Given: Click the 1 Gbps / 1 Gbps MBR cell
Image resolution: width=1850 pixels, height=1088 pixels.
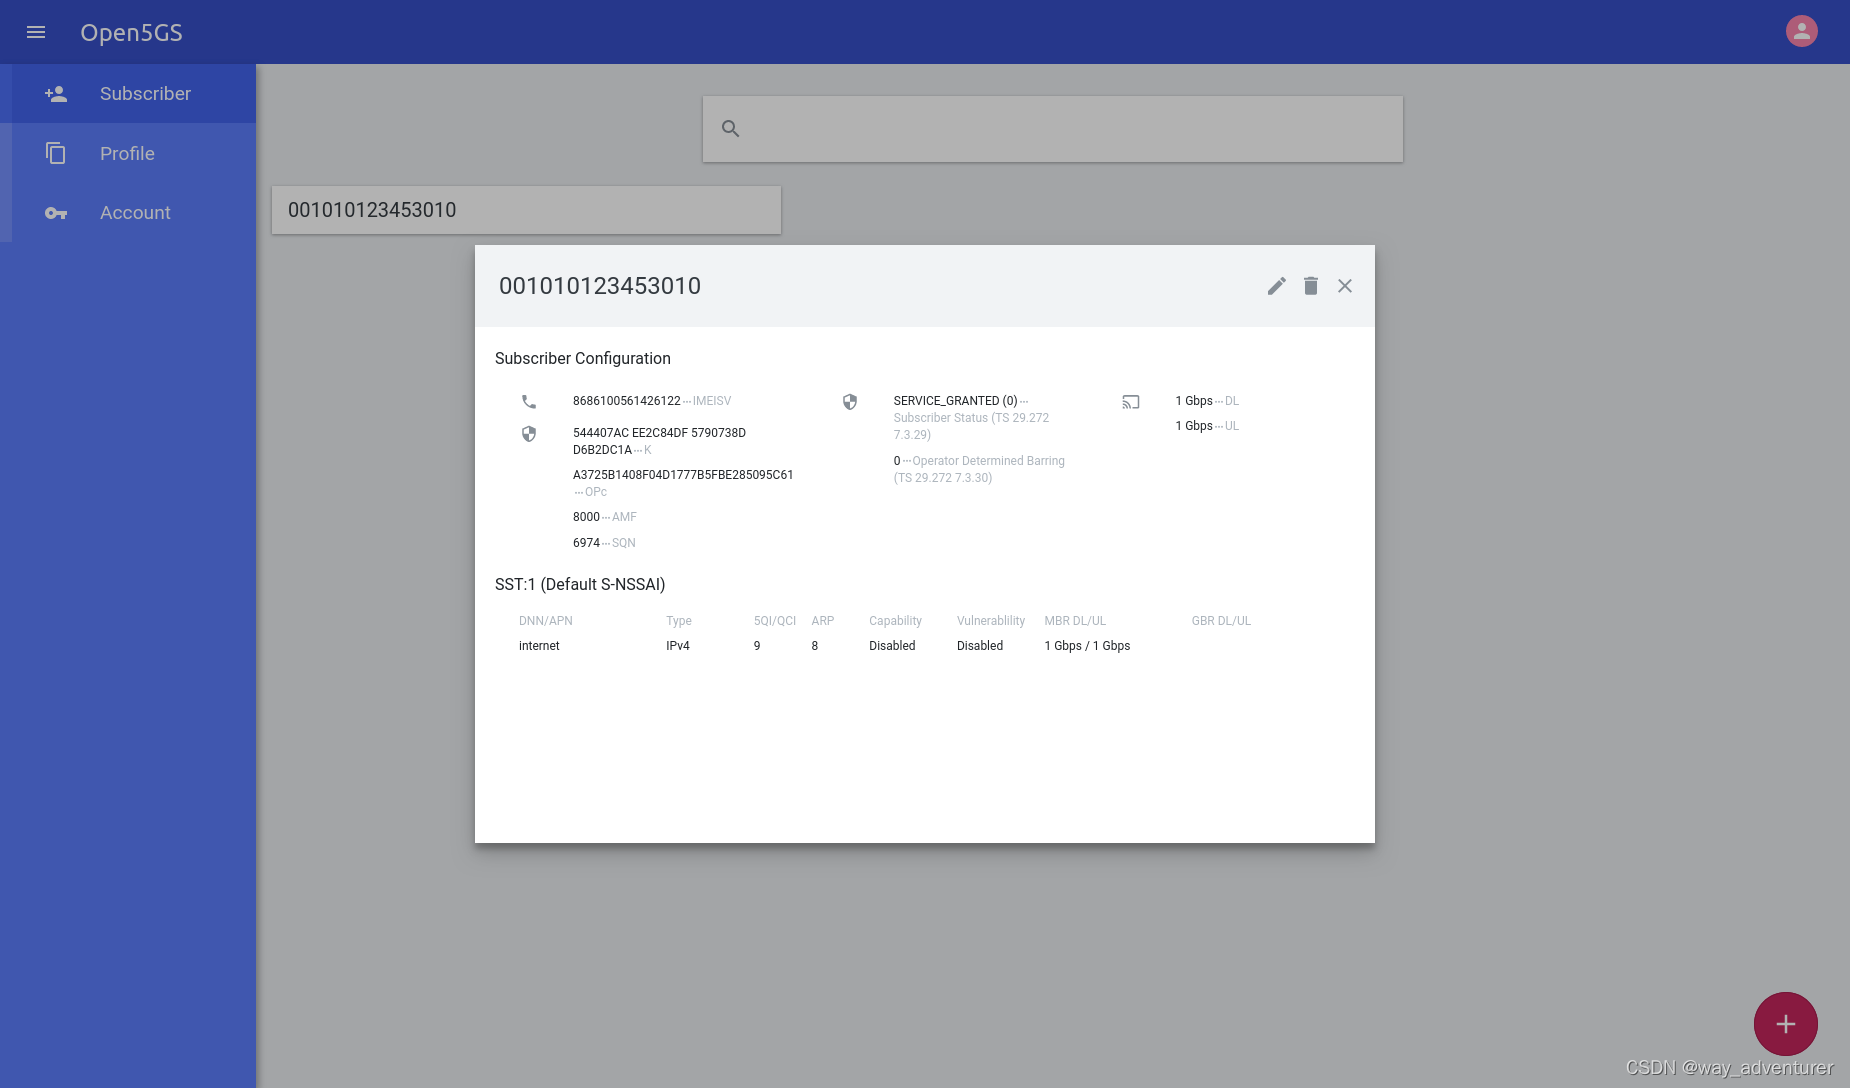Looking at the screenshot, I should (1087, 646).
